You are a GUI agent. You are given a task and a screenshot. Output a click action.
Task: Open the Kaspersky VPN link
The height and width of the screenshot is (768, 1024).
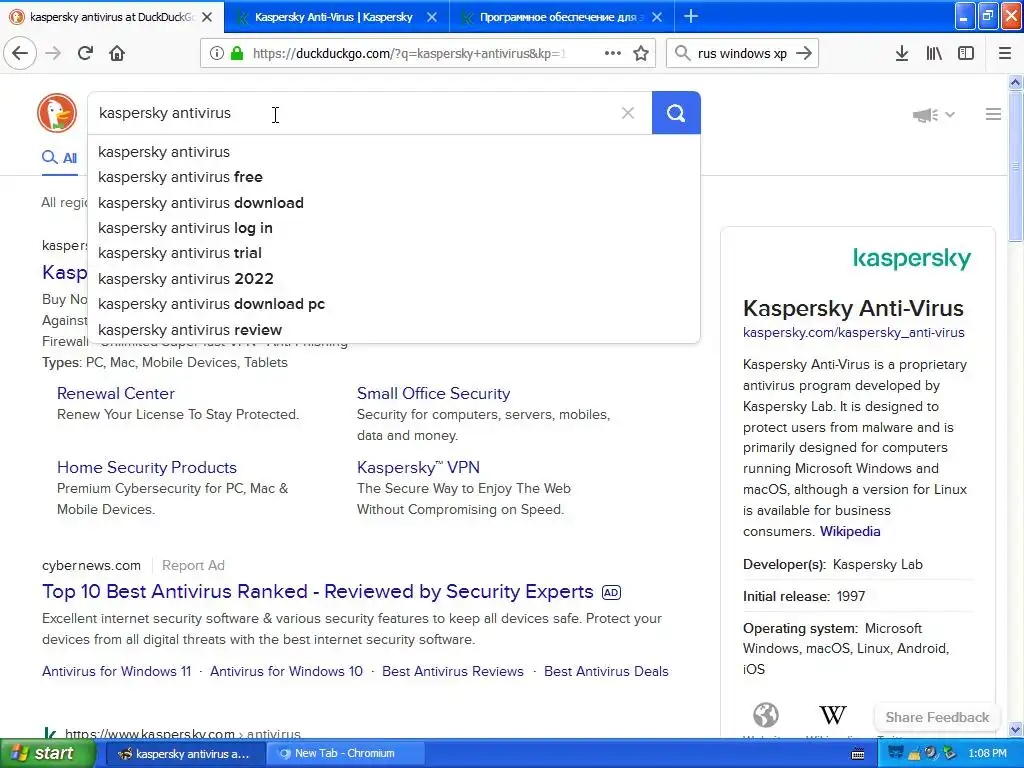pyautogui.click(x=418, y=467)
